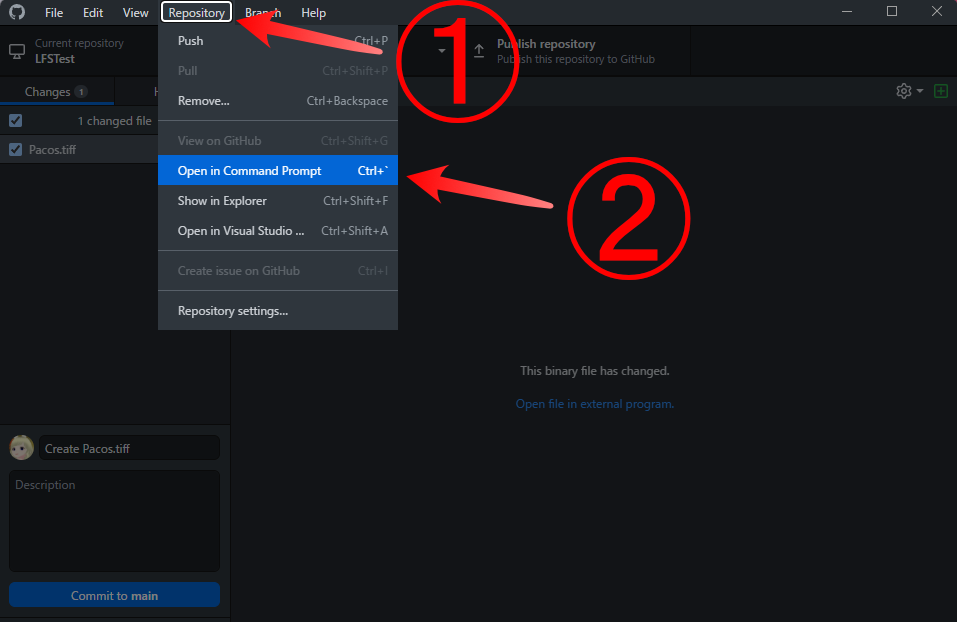Click the GitHub Desktop logo icon
Viewport: 957px width, 622px height.
[x=16, y=12]
